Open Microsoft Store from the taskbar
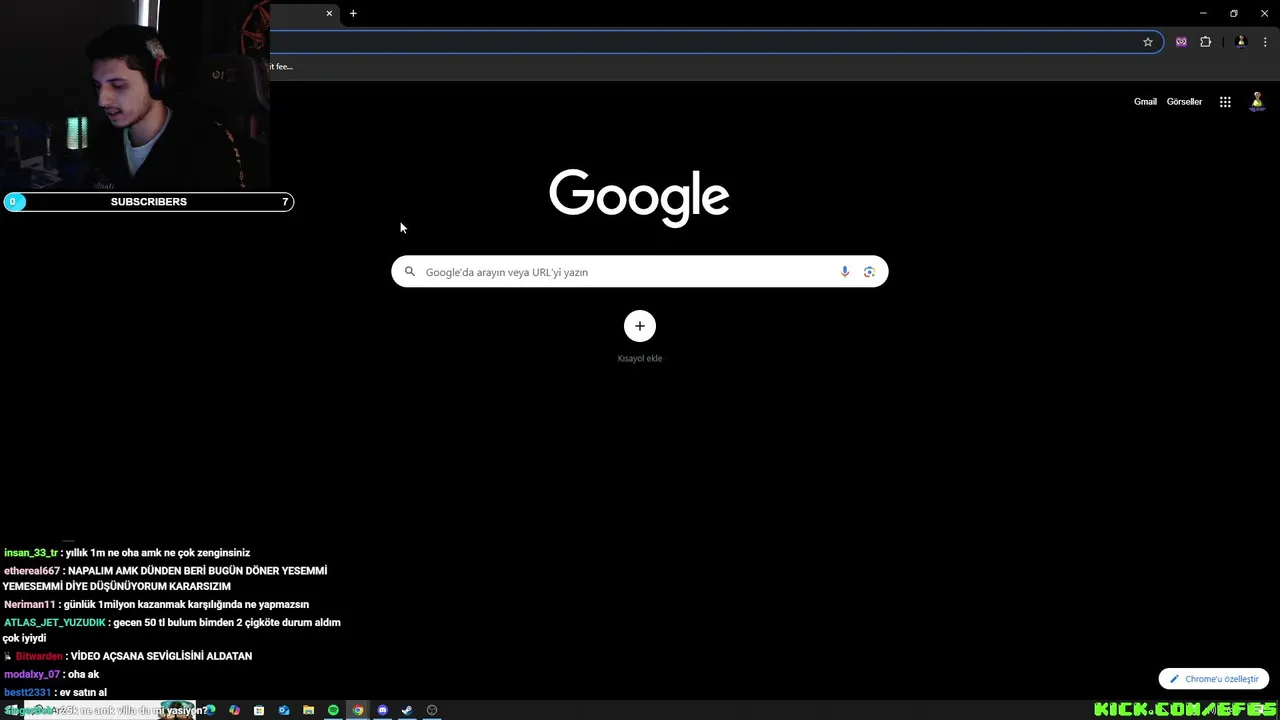 [x=259, y=710]
